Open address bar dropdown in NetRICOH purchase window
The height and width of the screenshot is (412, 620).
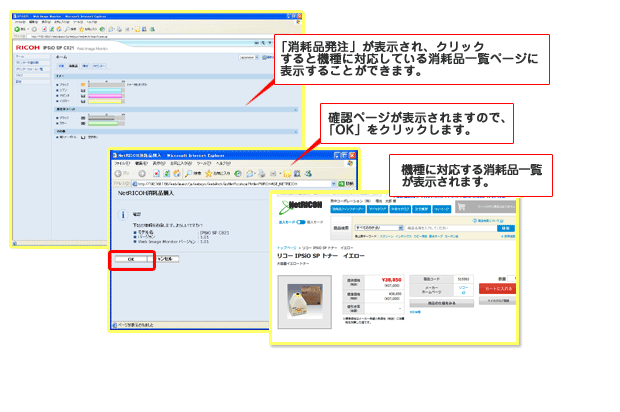(334, 184)
